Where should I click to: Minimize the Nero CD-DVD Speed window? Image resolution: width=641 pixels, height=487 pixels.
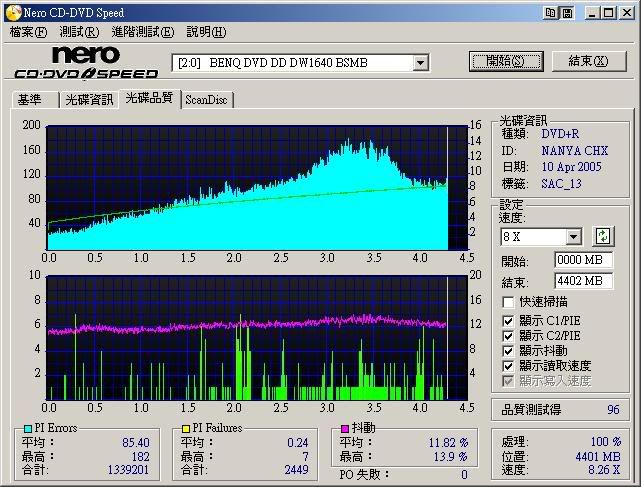tap(592, 13)
